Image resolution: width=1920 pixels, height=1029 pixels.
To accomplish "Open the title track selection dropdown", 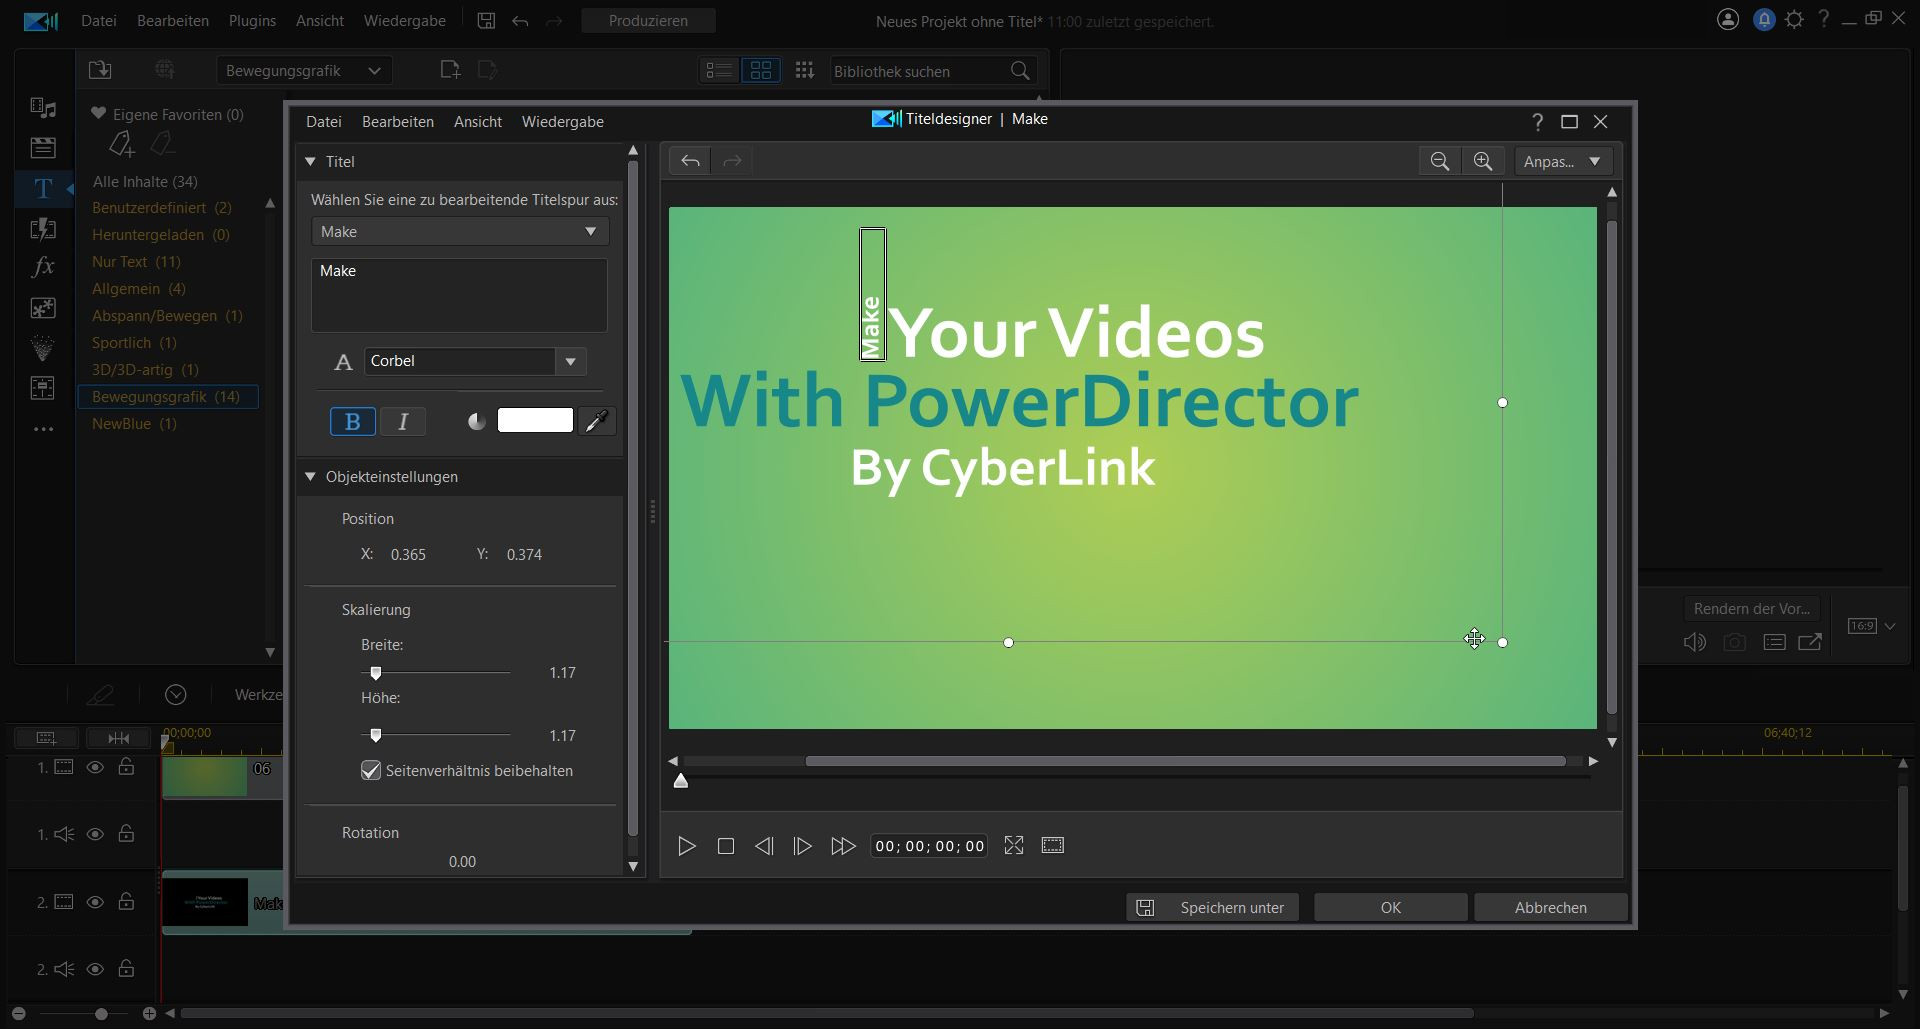I will (x=460, y=232).
